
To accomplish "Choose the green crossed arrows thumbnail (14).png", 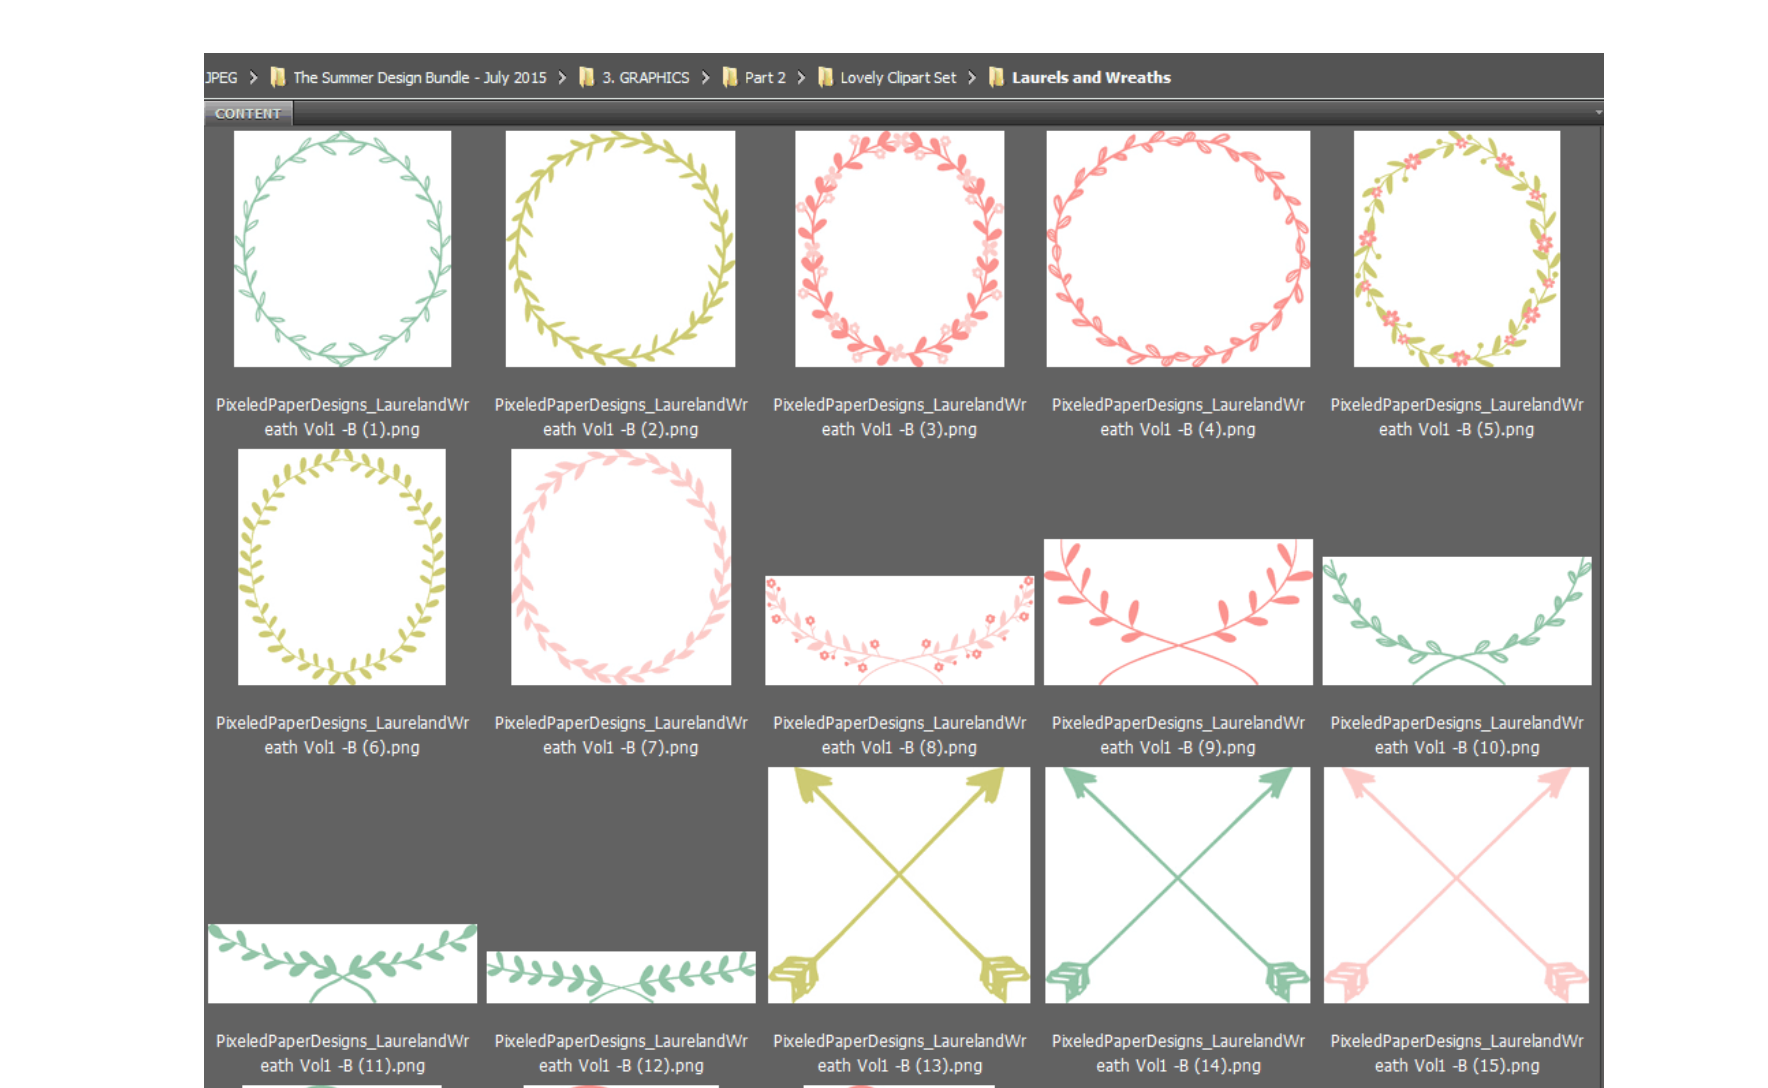I will point(1177,885).
